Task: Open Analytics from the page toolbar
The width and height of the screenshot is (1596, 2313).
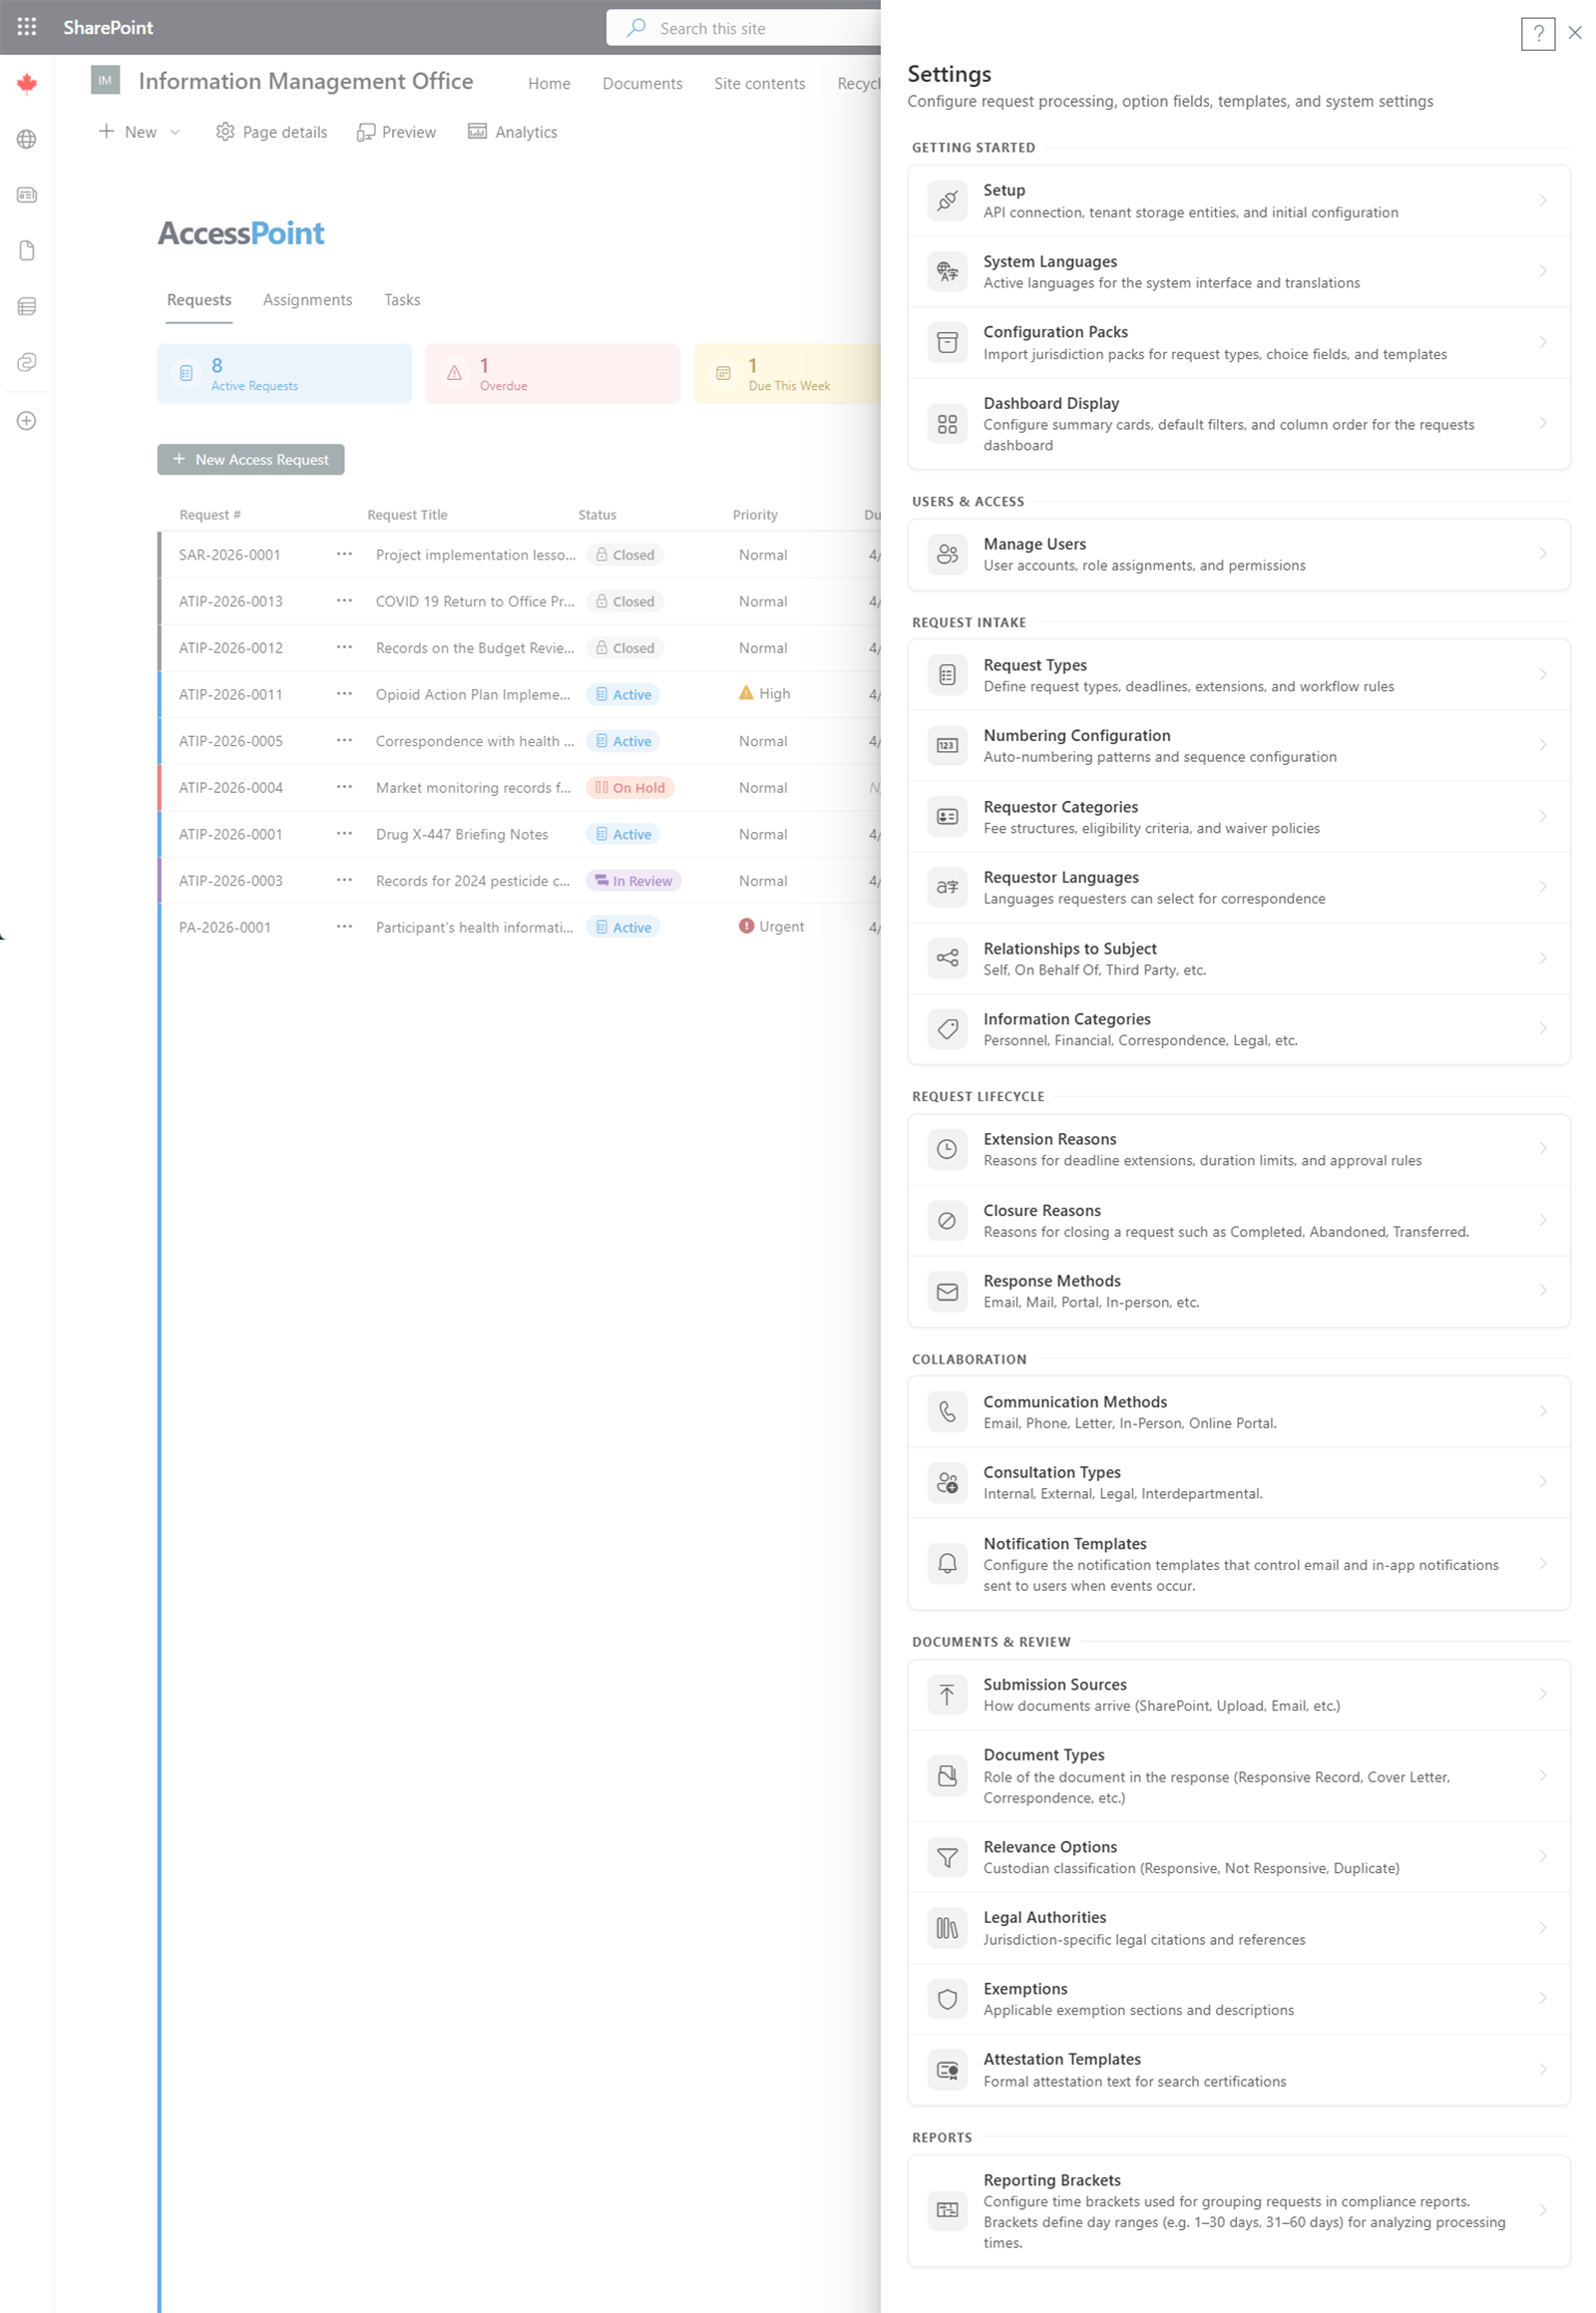Action: [x=512, y=131]
